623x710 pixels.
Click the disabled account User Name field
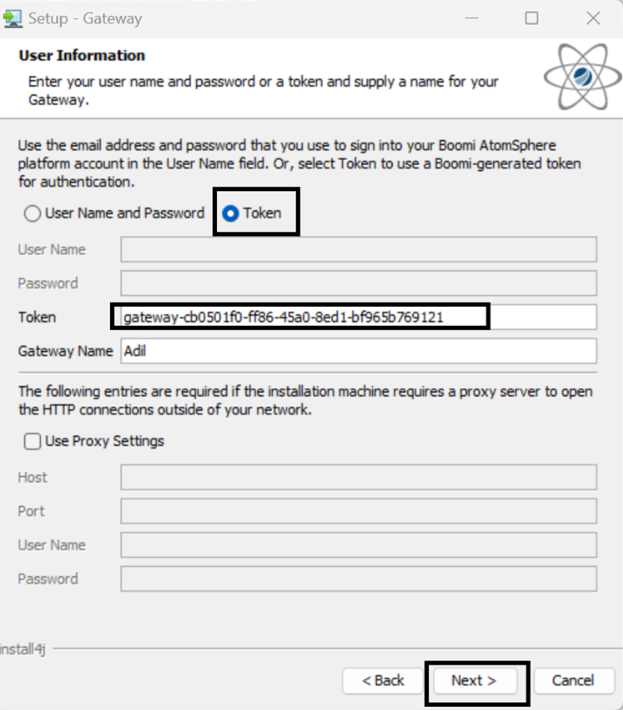click(358, 249)
